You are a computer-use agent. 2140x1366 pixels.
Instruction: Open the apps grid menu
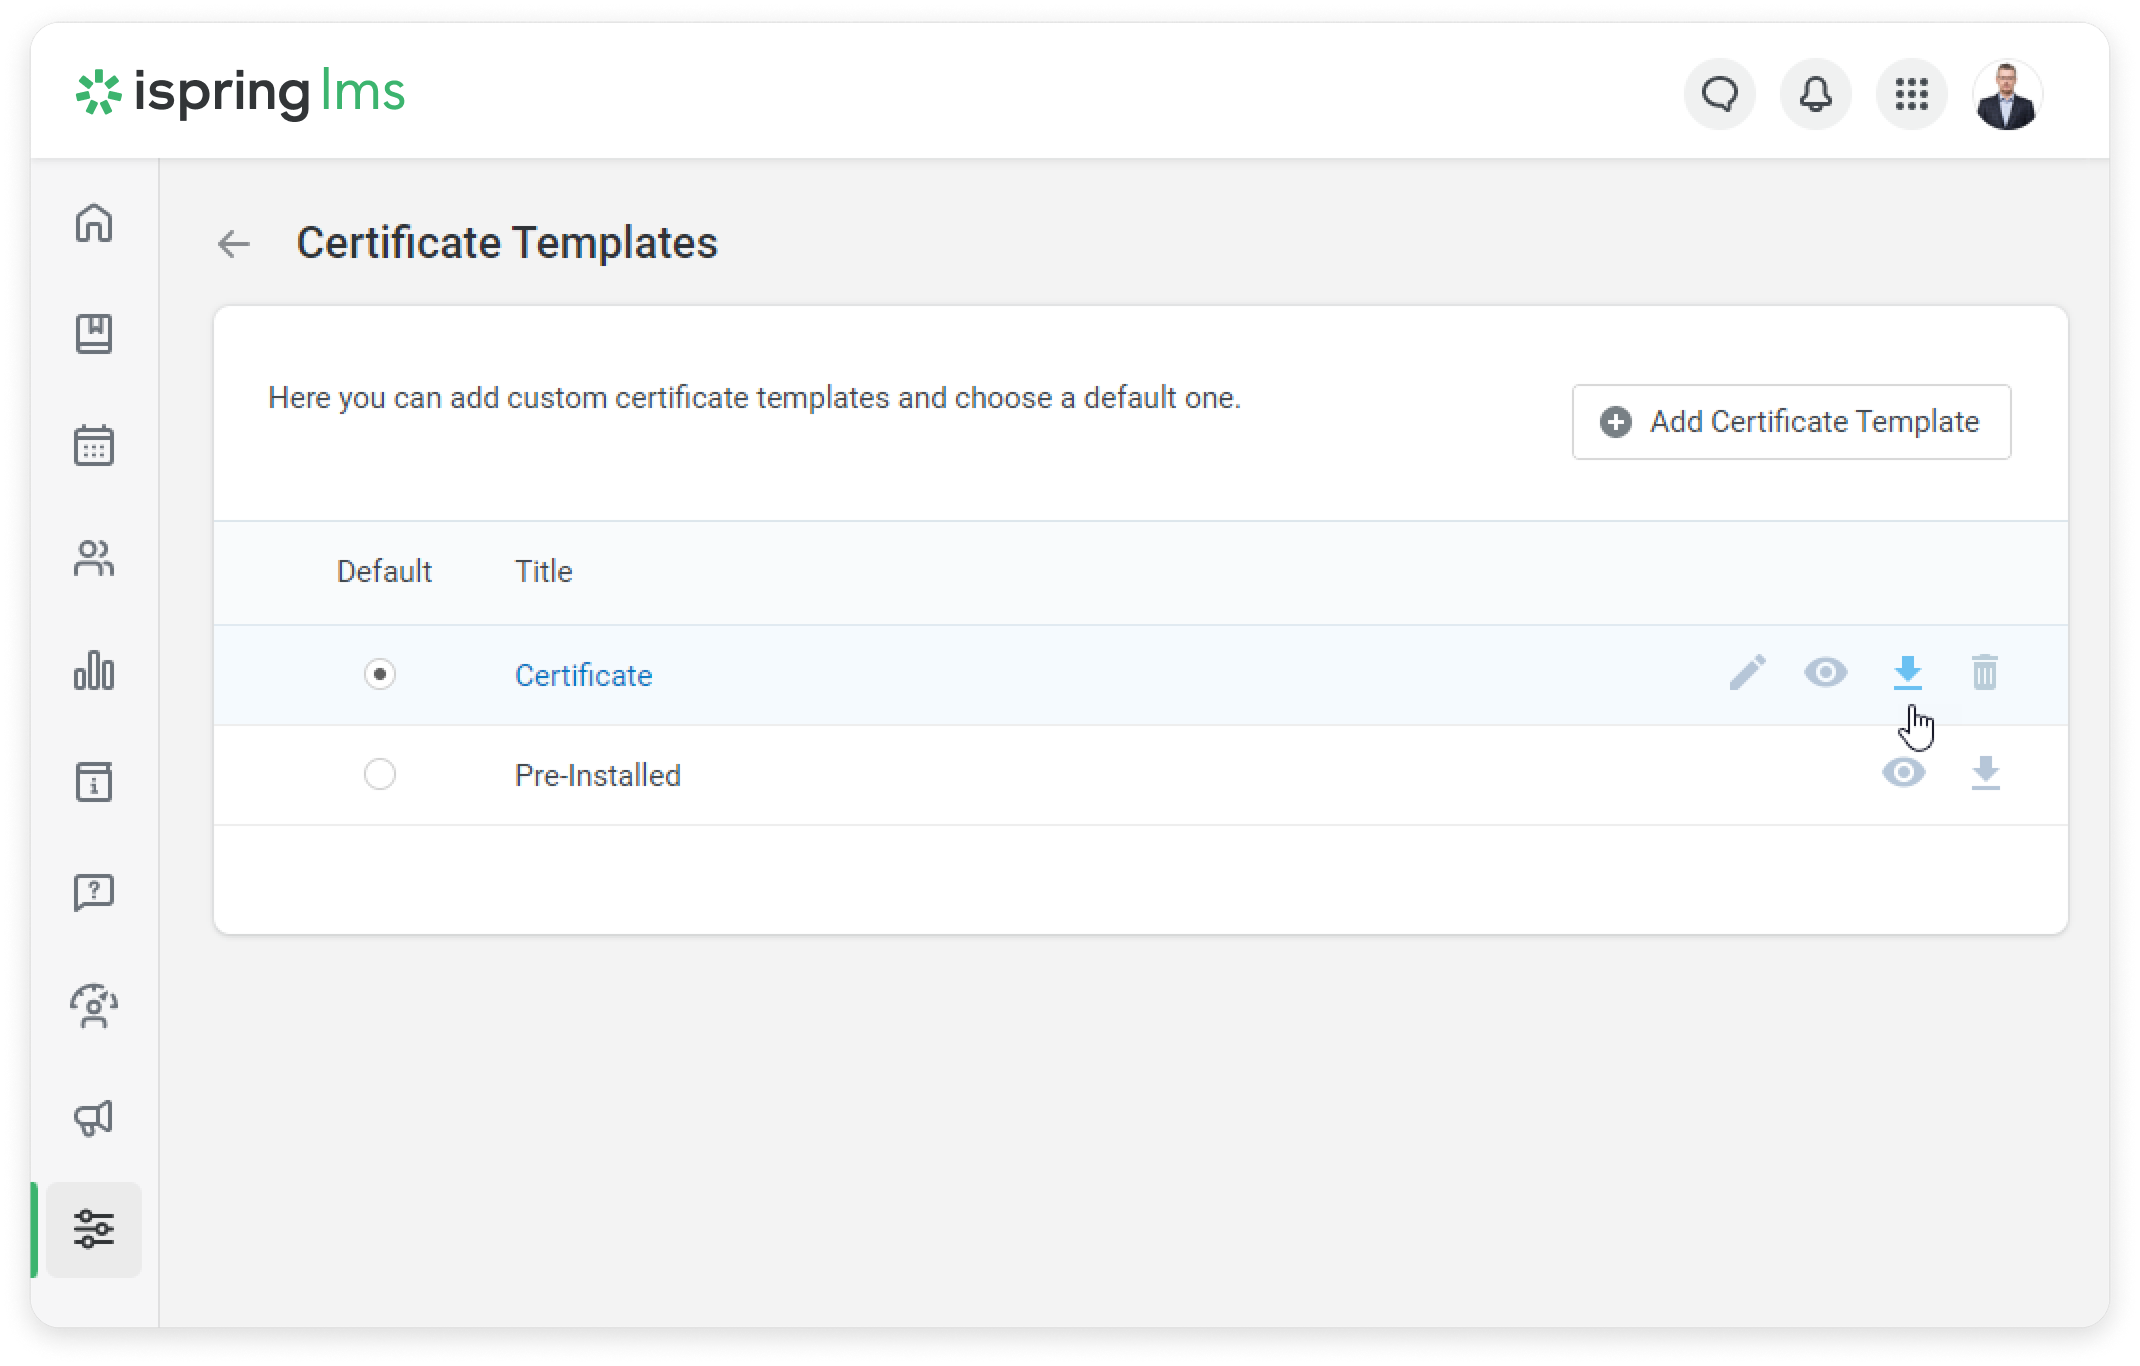point(1911,95)
